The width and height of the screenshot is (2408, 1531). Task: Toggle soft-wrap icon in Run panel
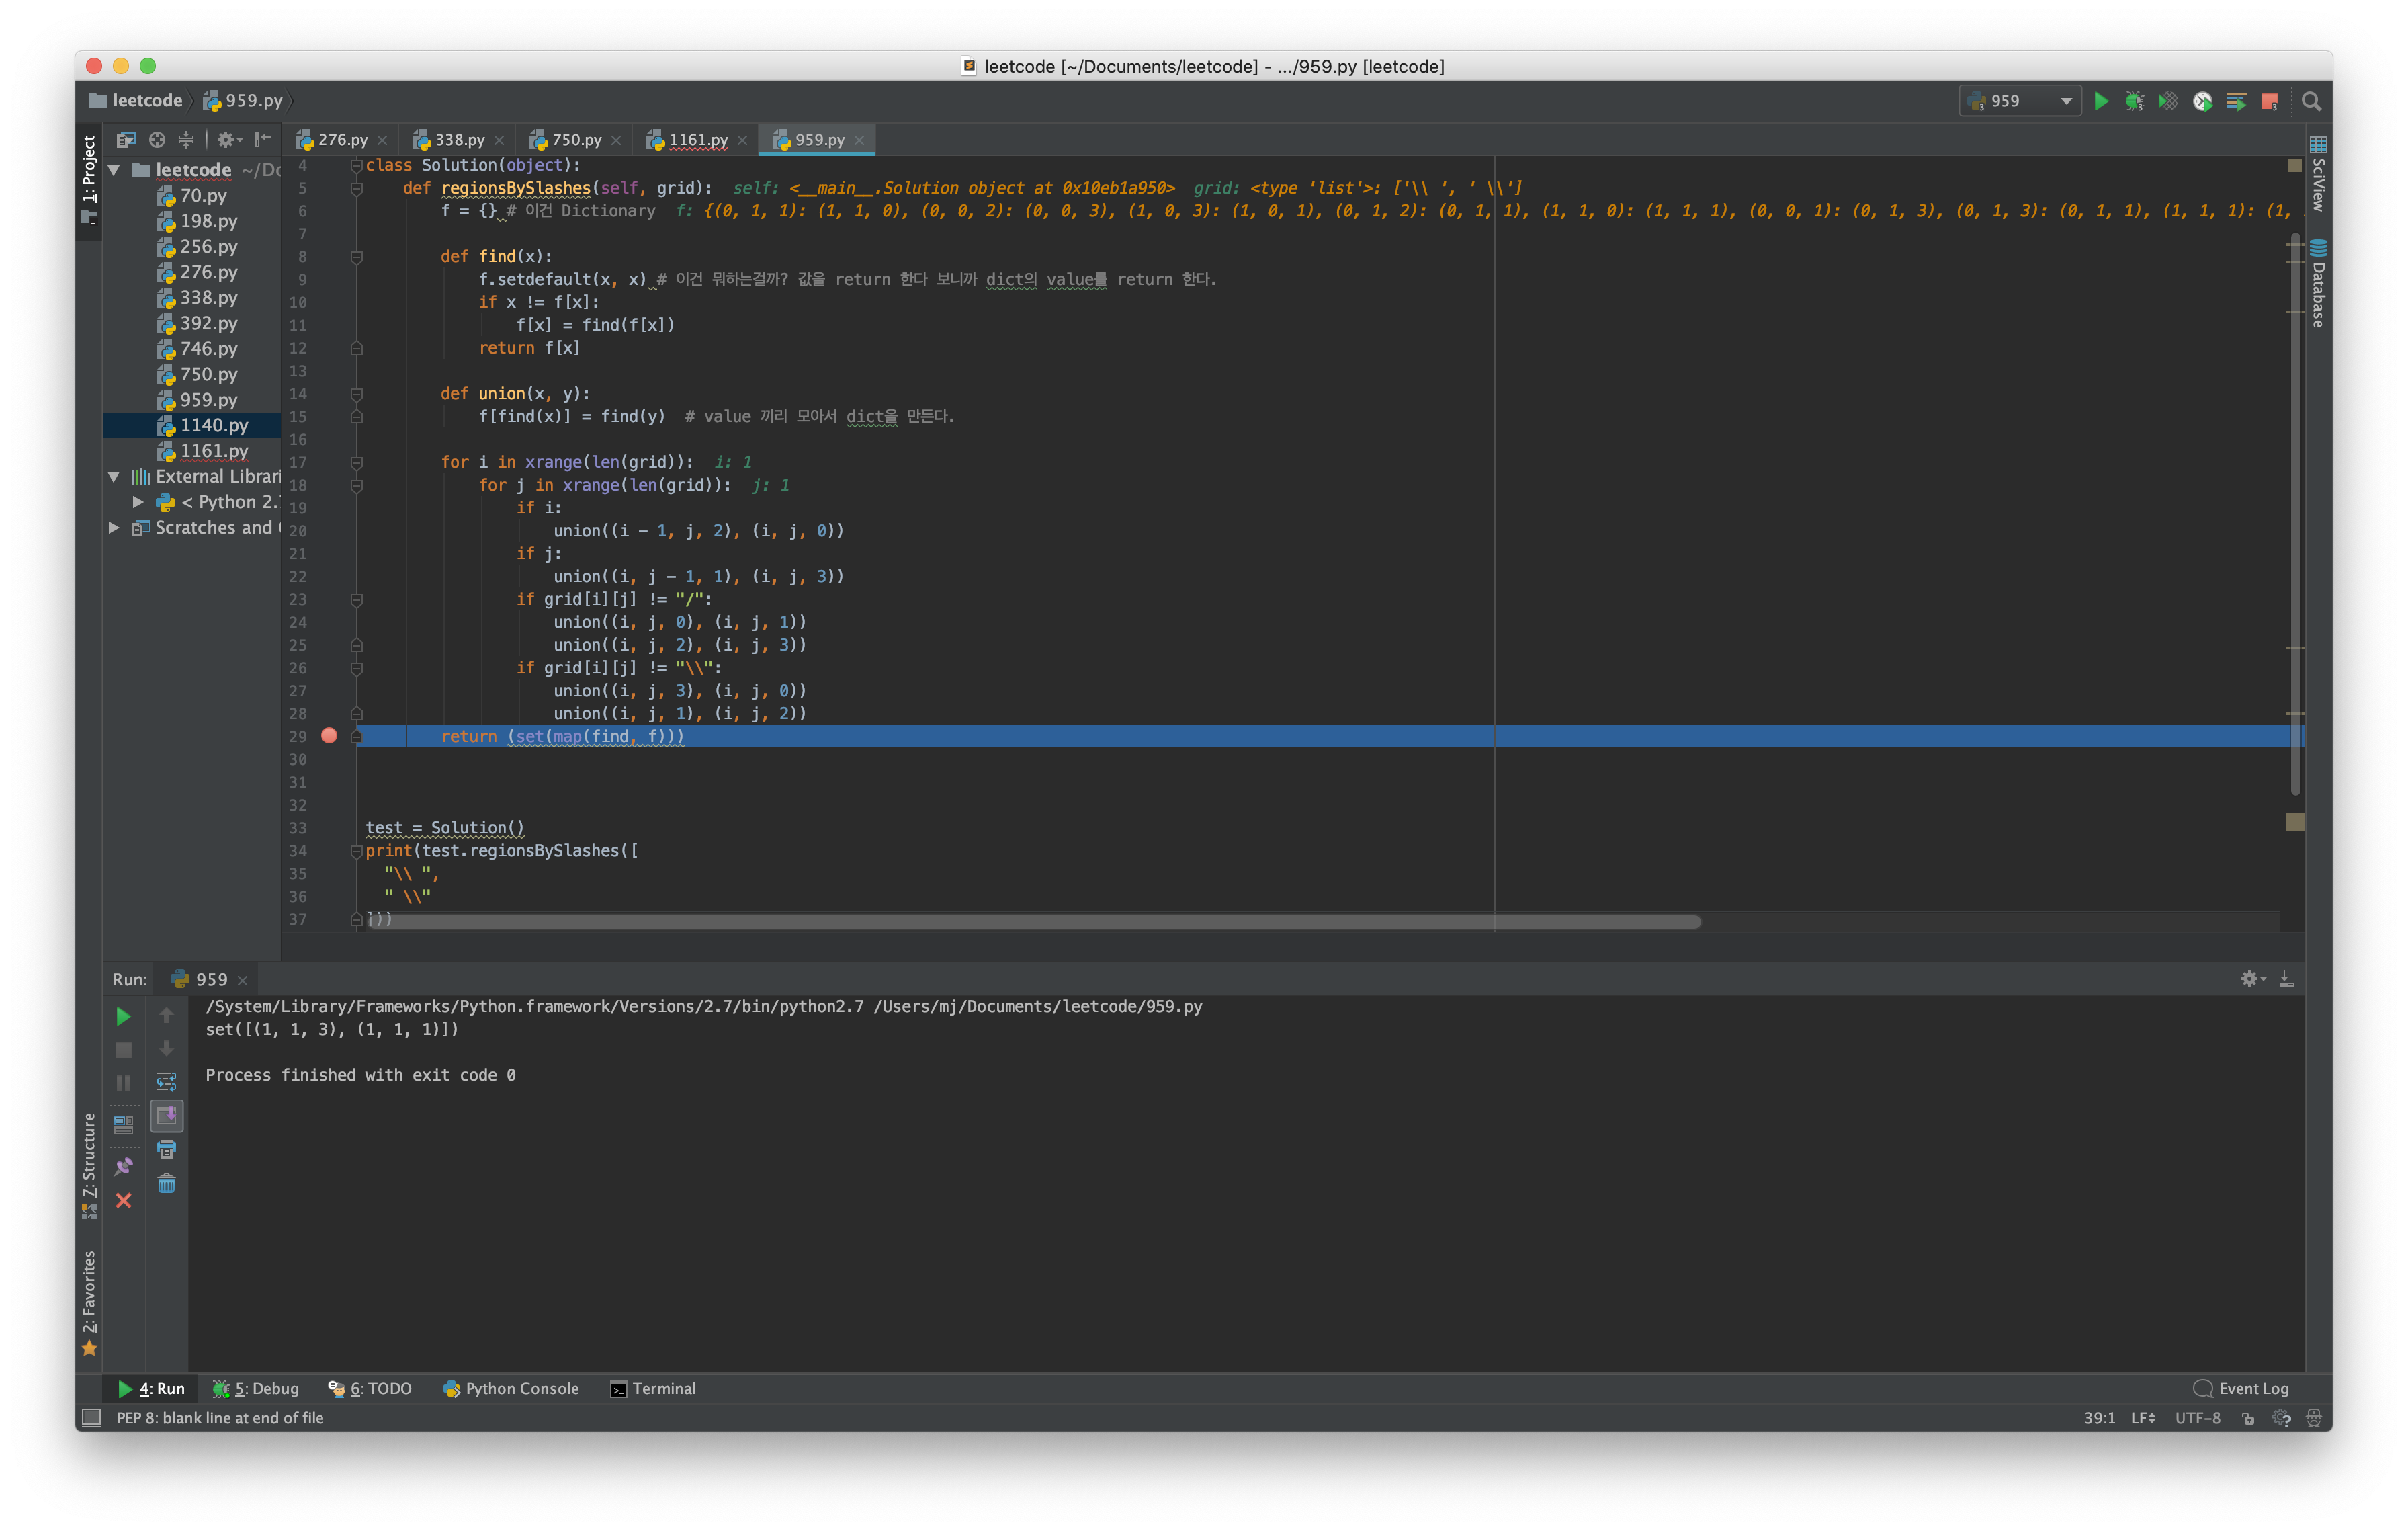tap(167, 1082)
